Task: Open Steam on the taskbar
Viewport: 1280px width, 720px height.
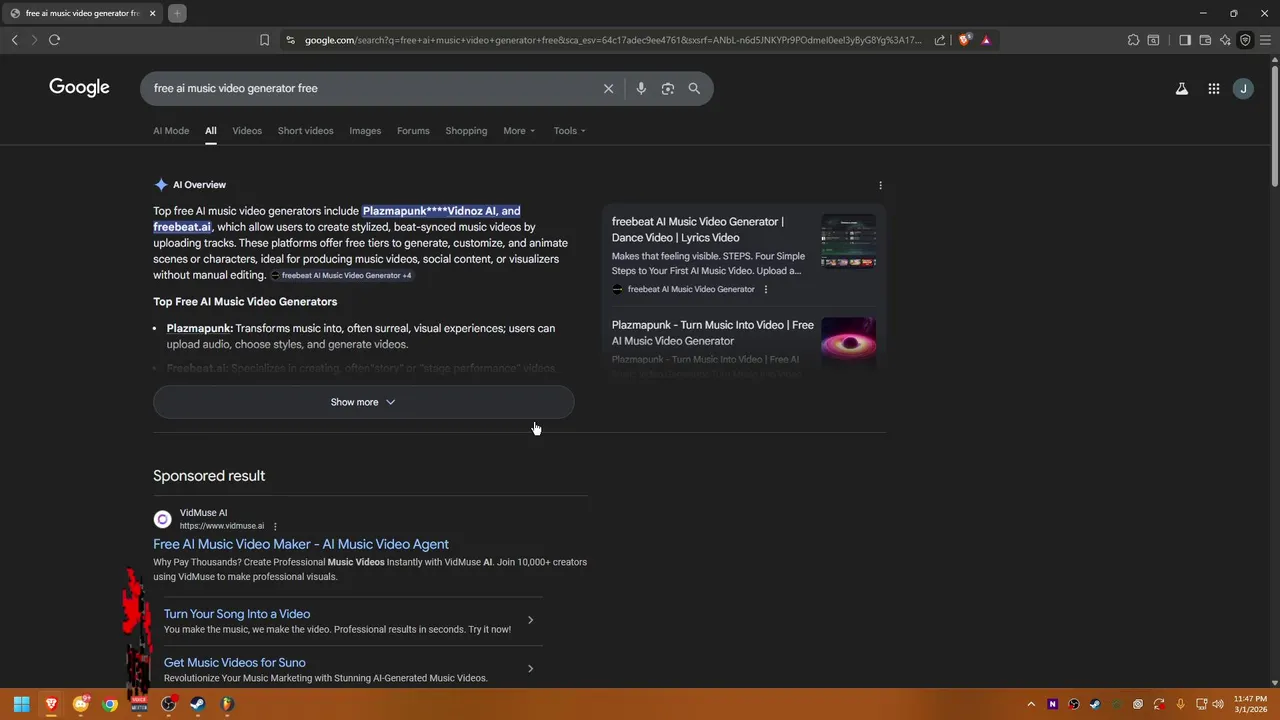Action: [198, 704]
